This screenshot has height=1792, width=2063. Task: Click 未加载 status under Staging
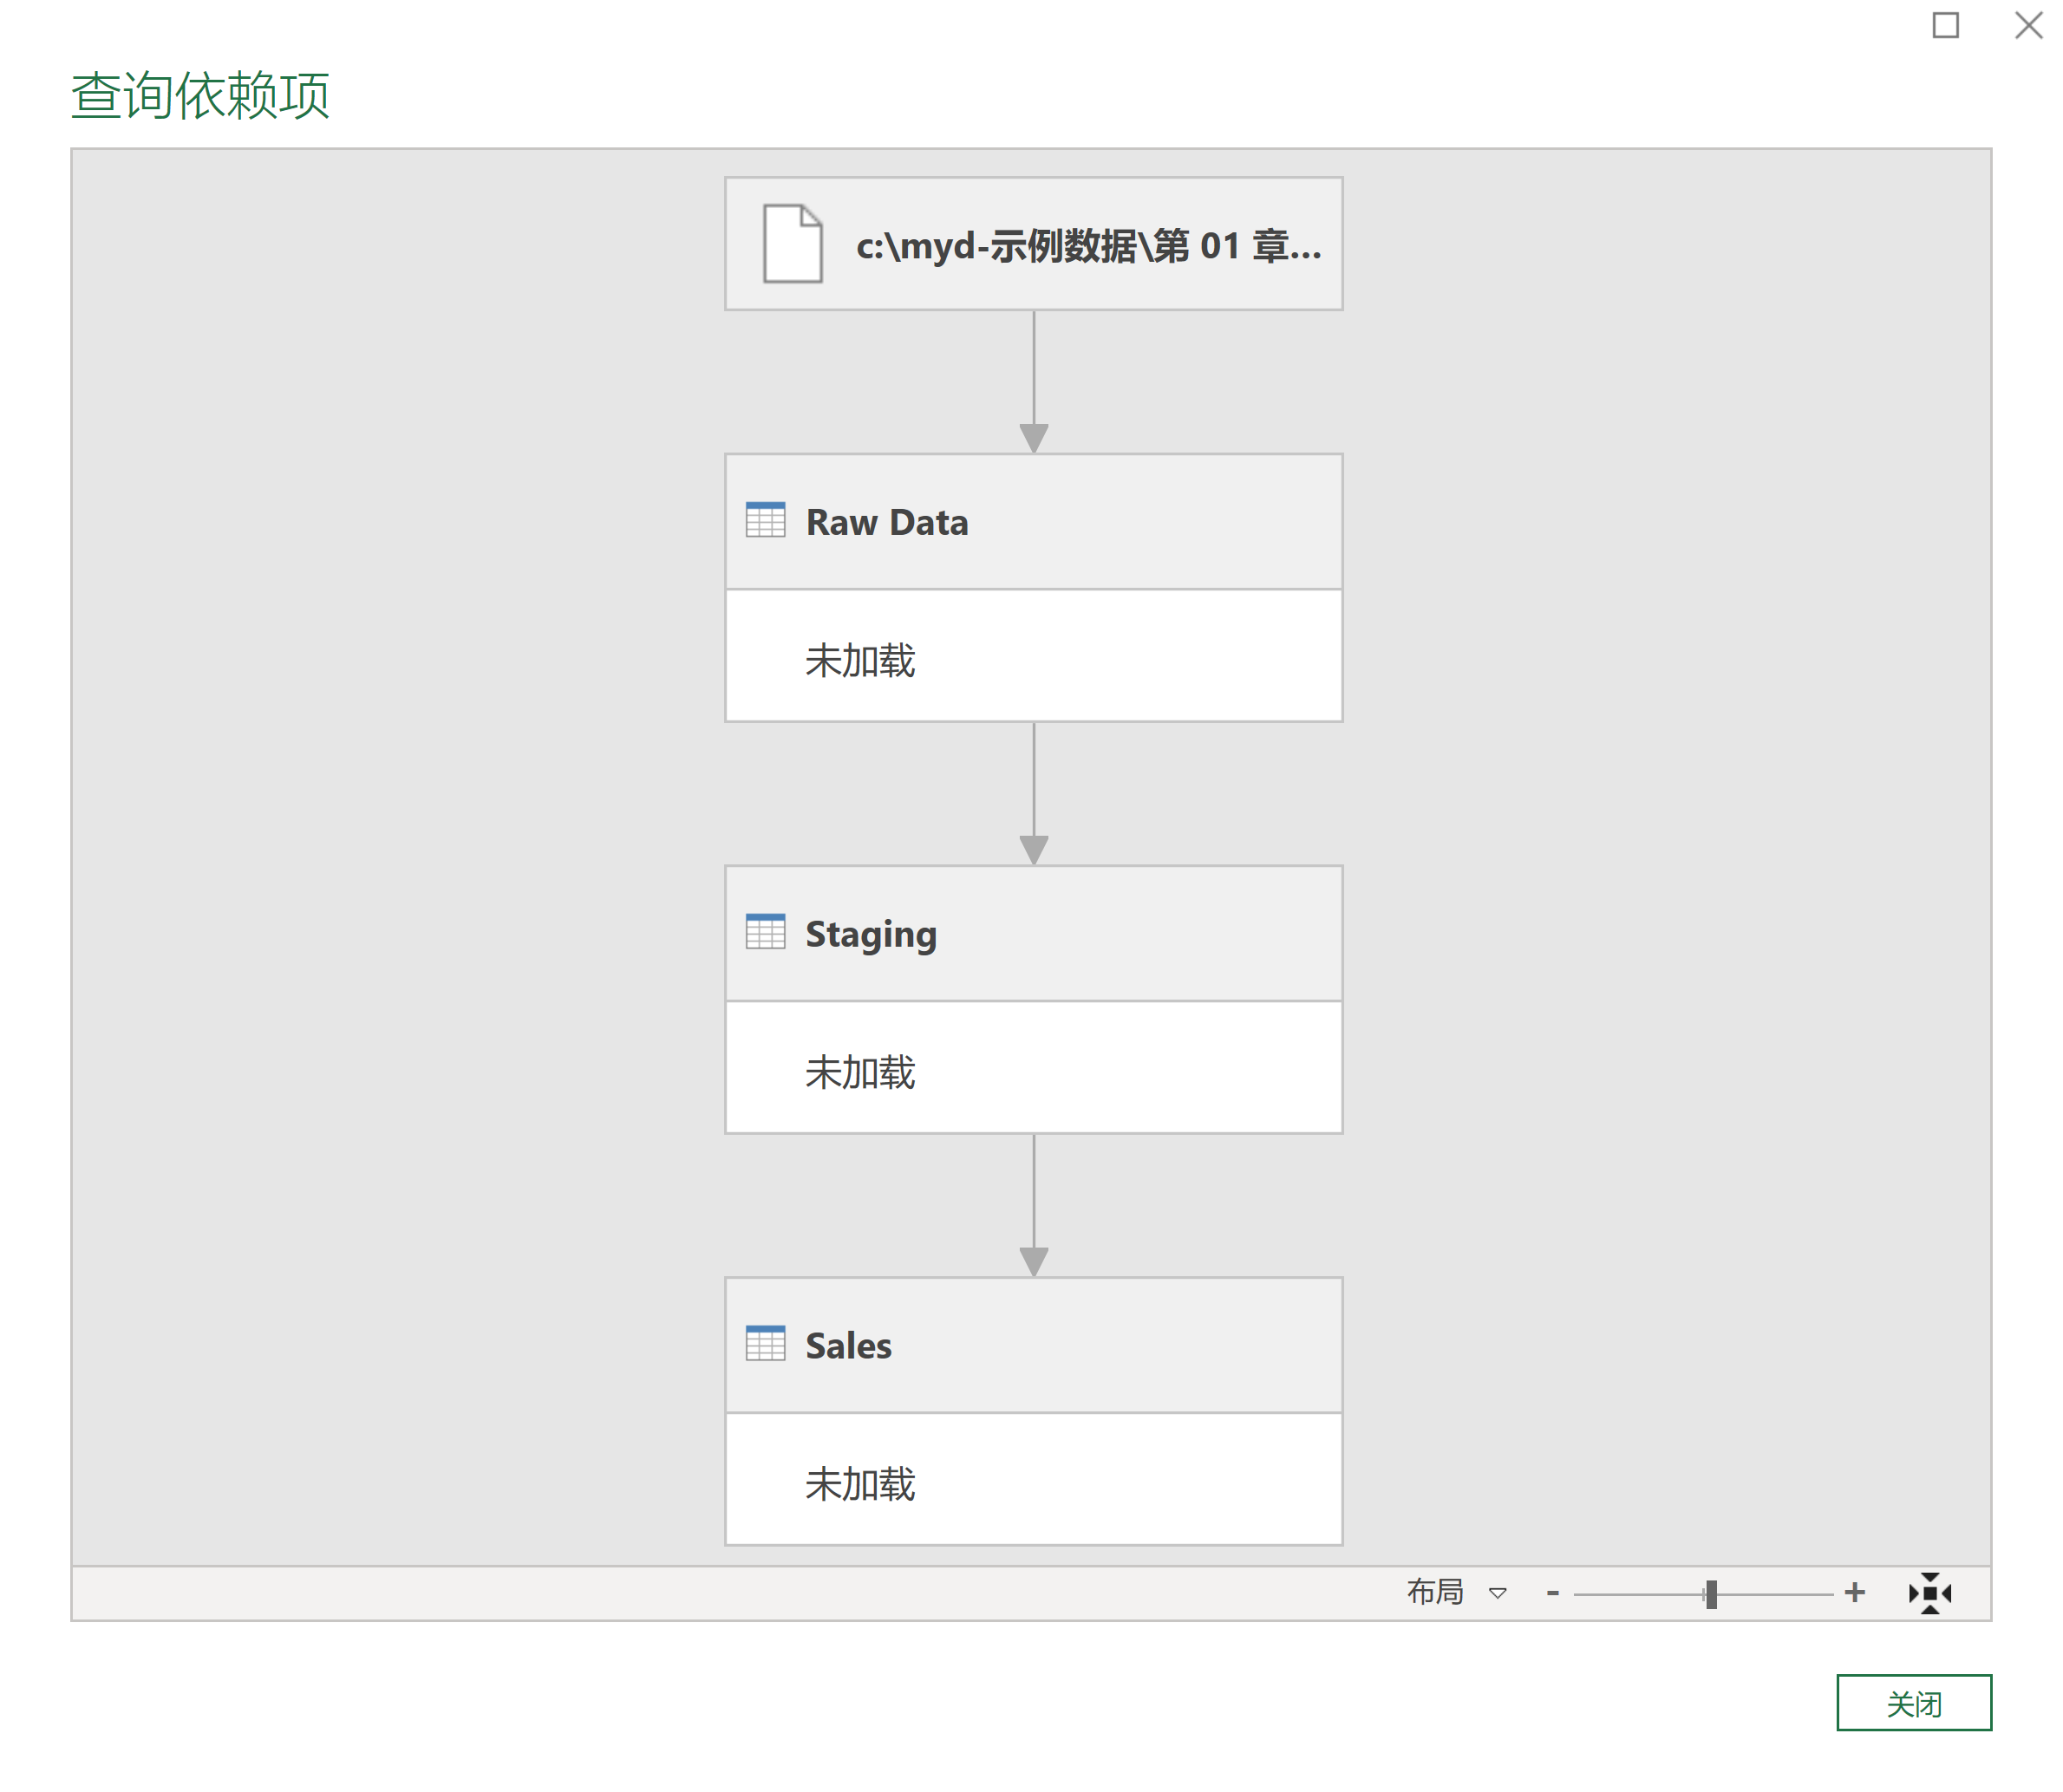pyautogui.click(x=860, y=1072)
